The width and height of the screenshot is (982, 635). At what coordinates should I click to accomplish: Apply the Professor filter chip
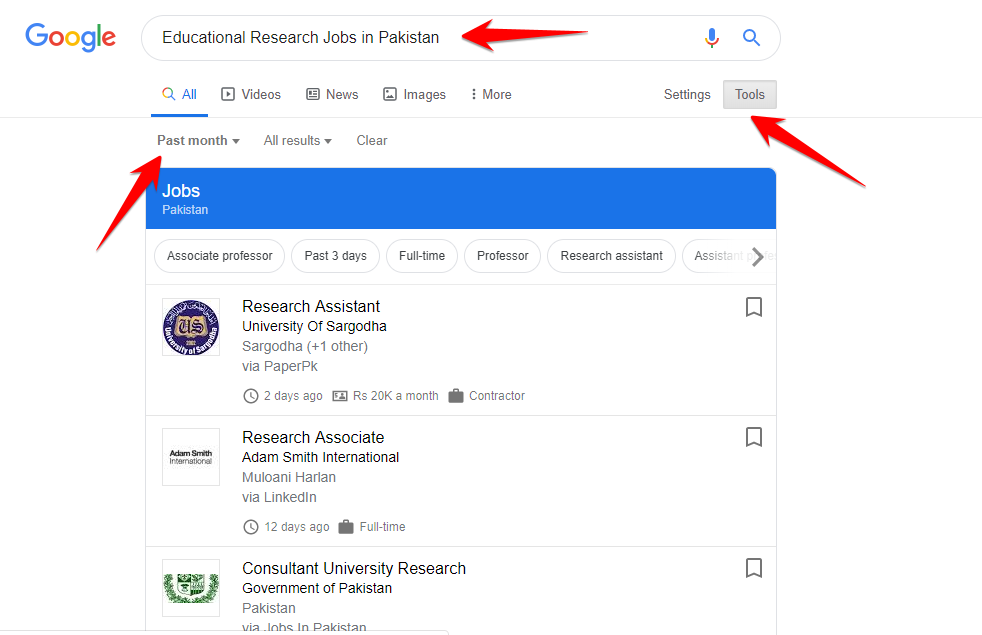(502, 256)
